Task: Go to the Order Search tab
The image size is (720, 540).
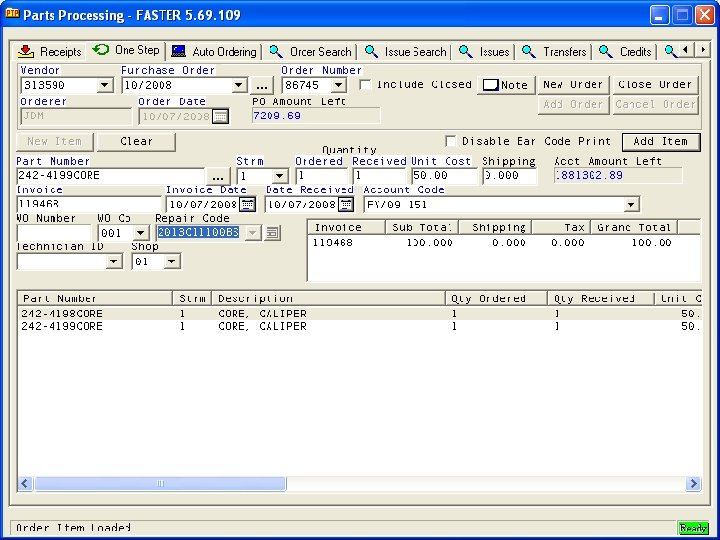Action: (310, 51)
